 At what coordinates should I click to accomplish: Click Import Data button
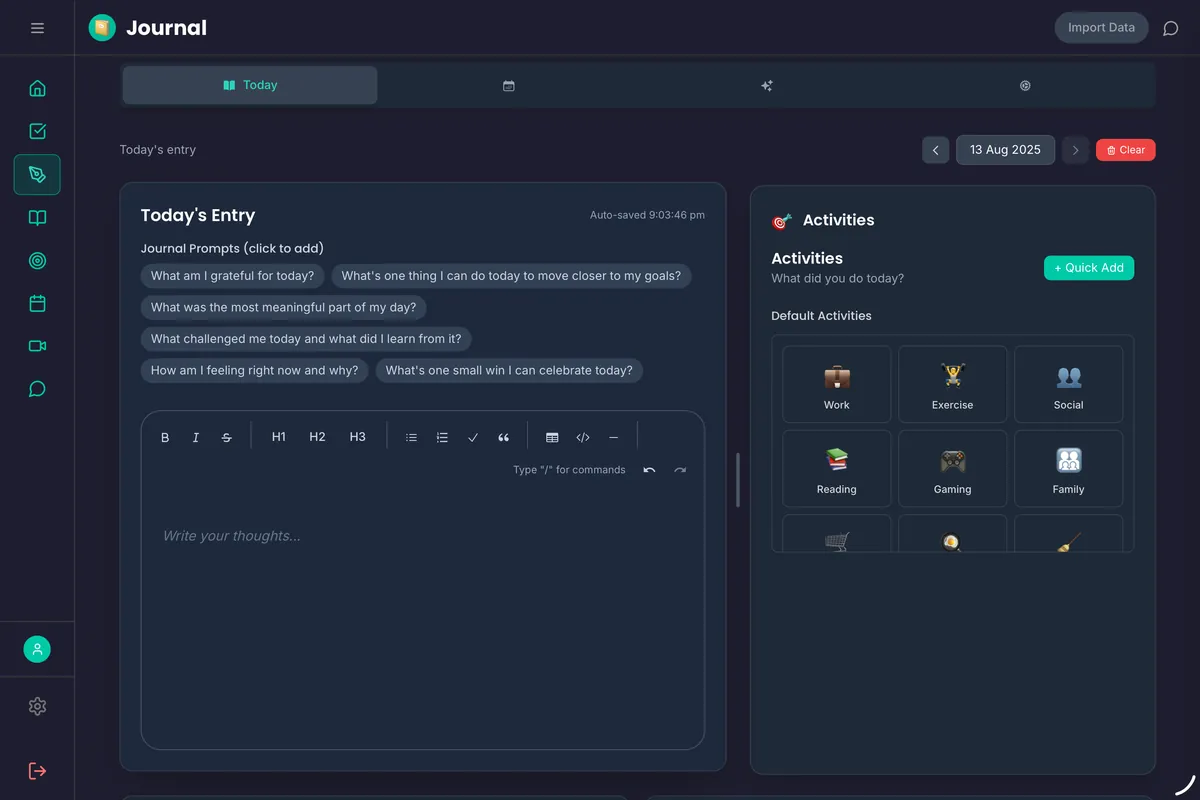pos(1101,28)
